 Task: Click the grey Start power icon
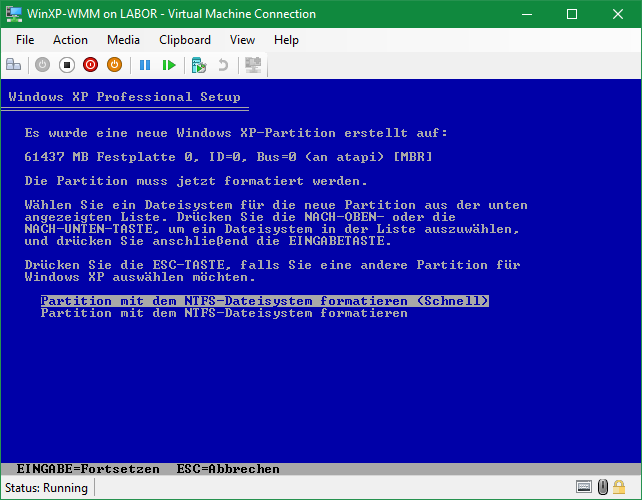tap(42, 65)
